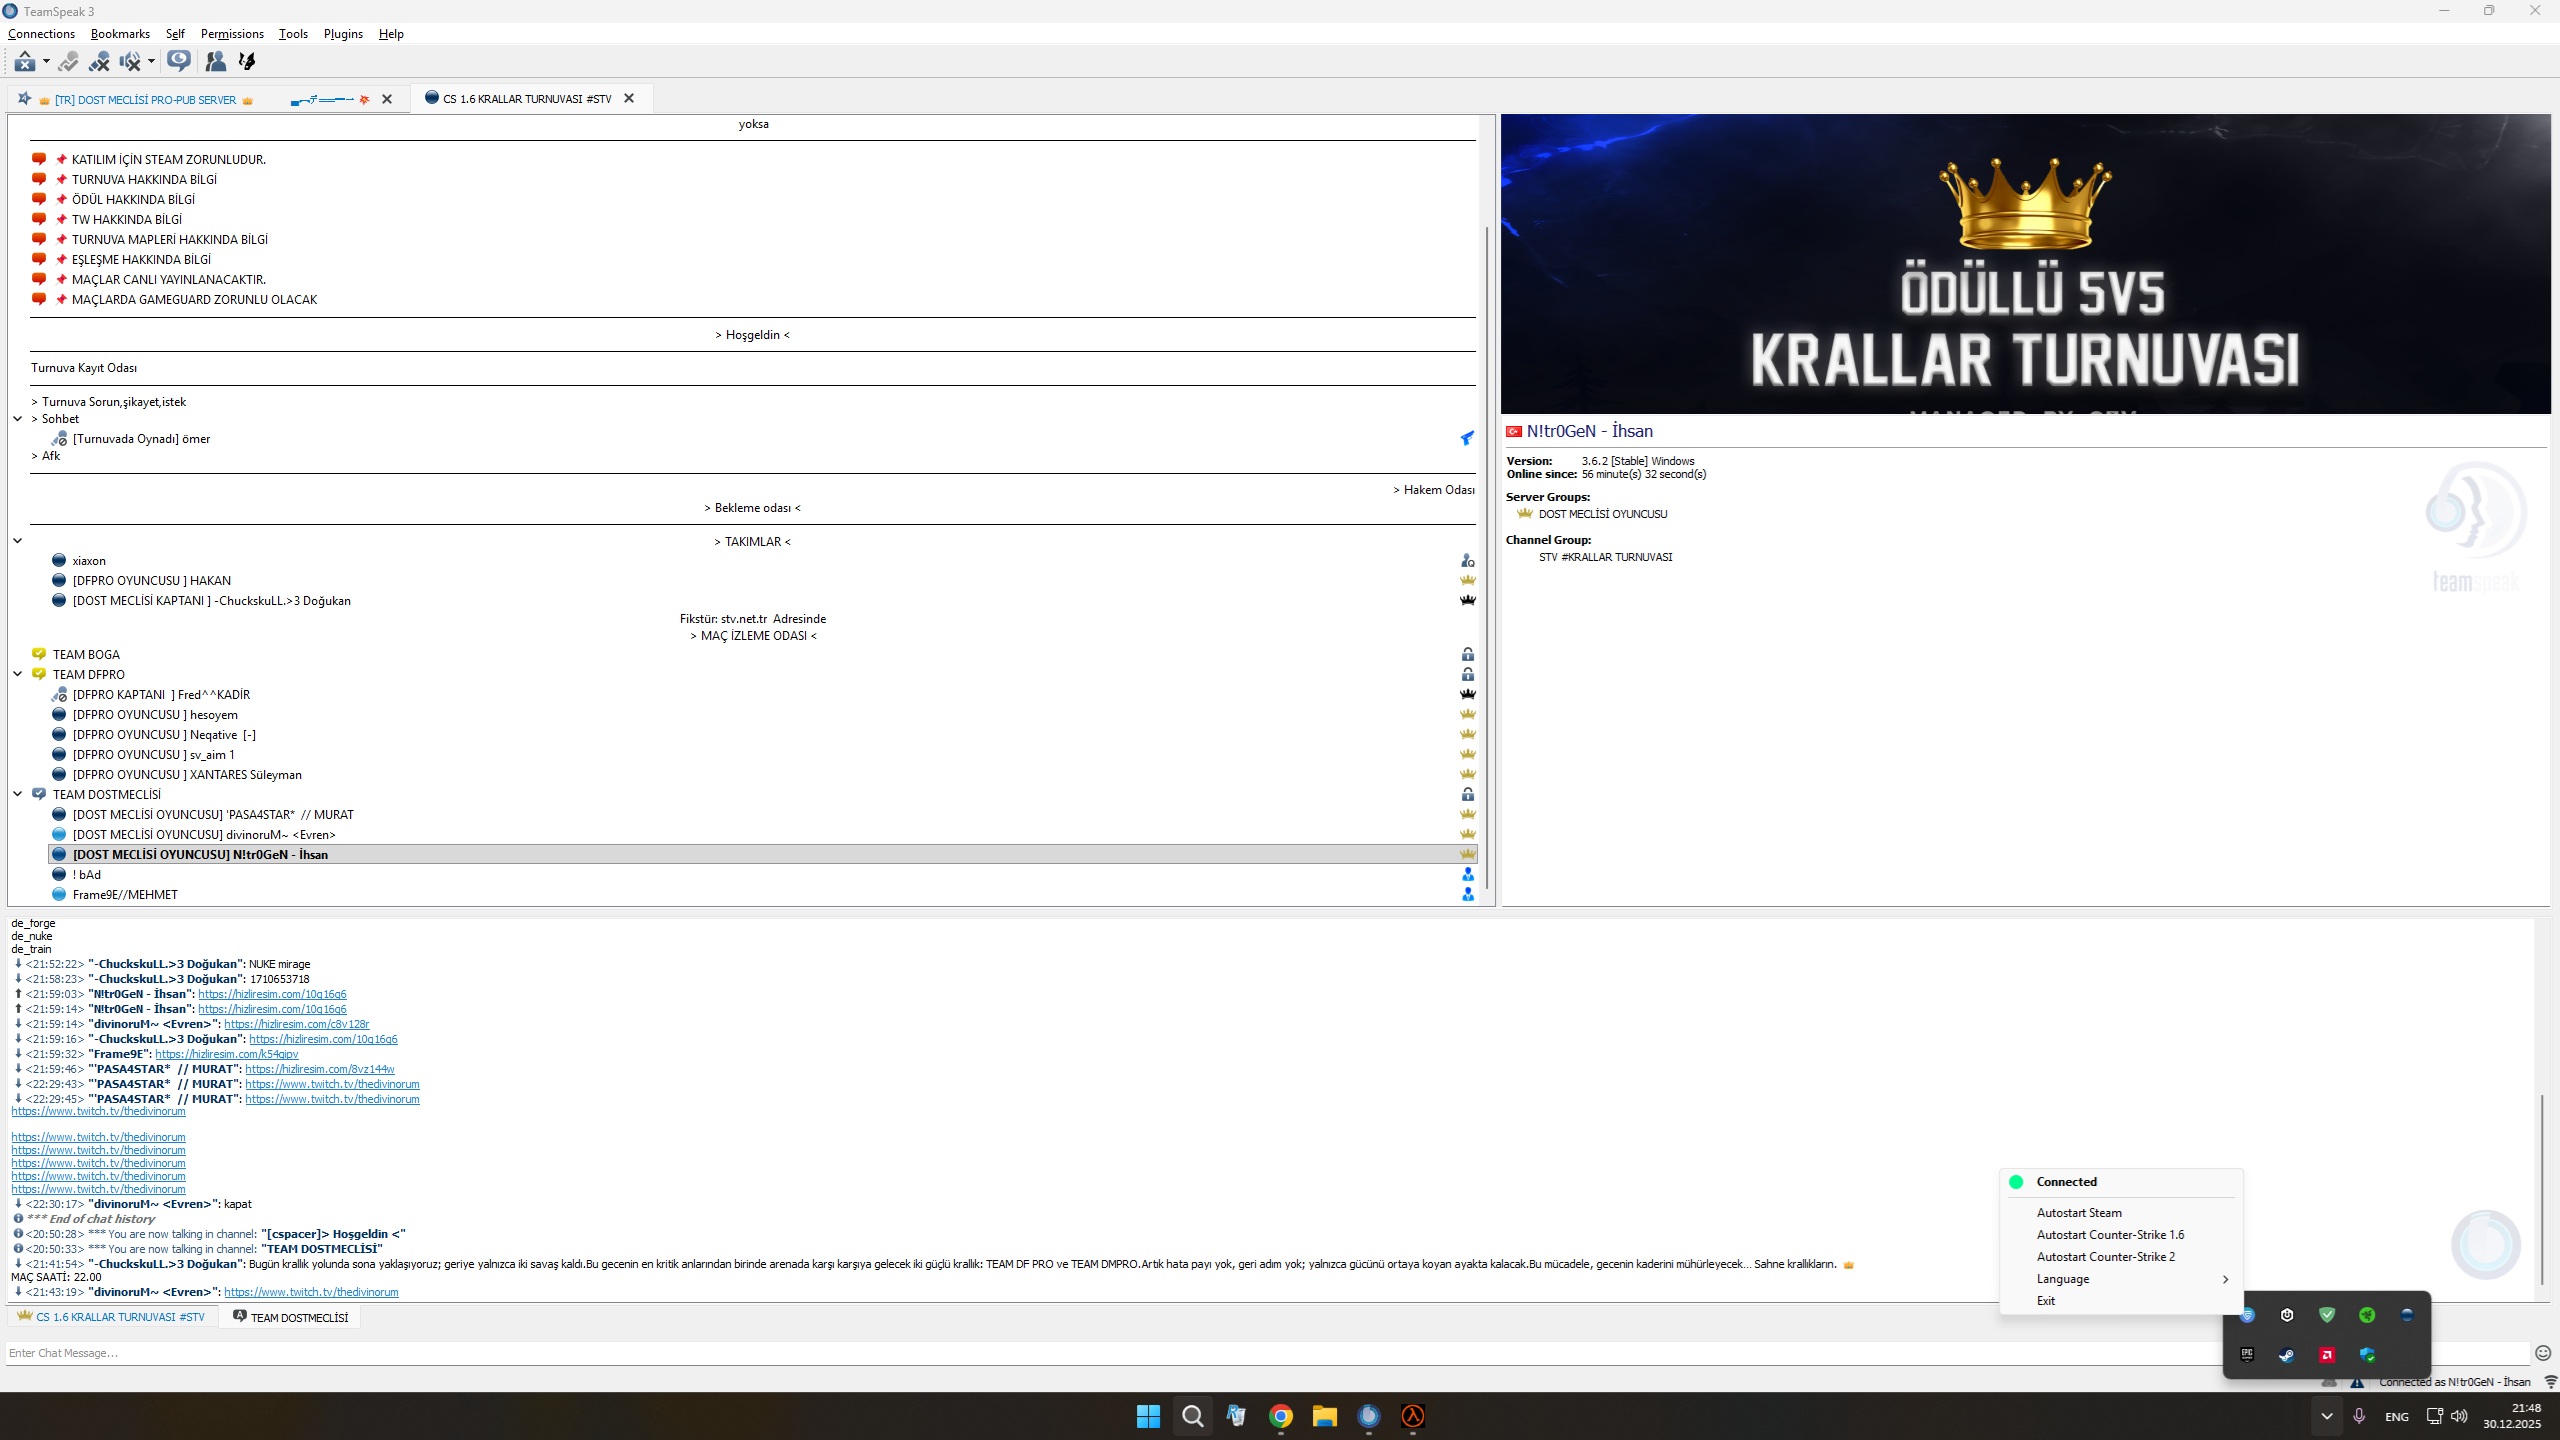2560x1440 pixels.
Task: Click the lock icon on TEAM BOGA row
Action: pos(1468,655)
